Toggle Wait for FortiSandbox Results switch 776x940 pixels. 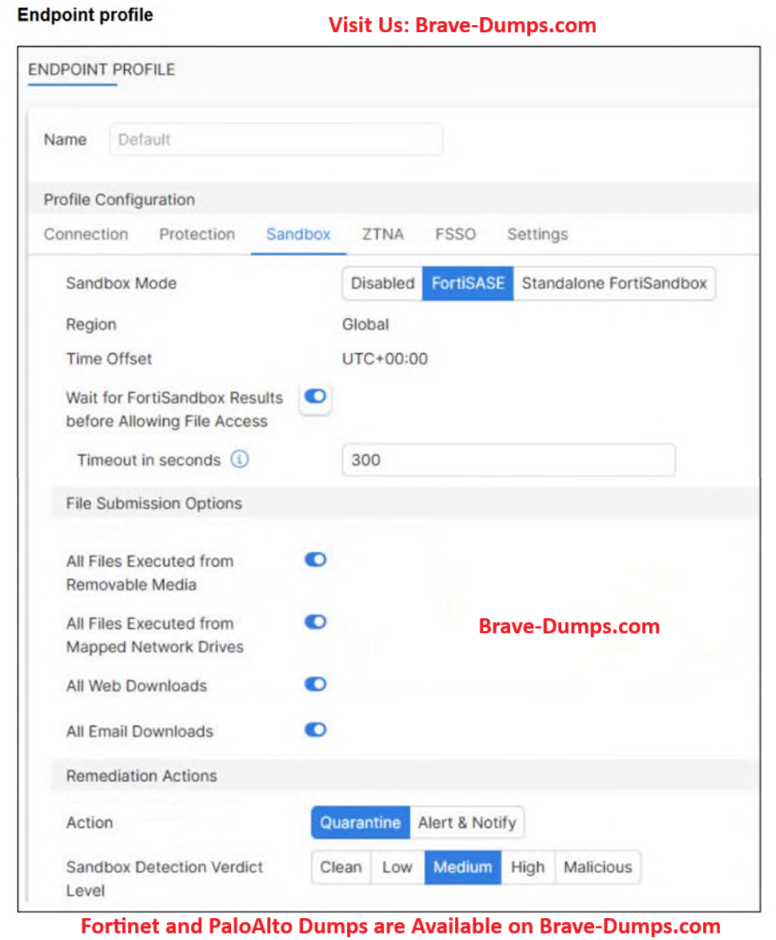click(315, 397)
